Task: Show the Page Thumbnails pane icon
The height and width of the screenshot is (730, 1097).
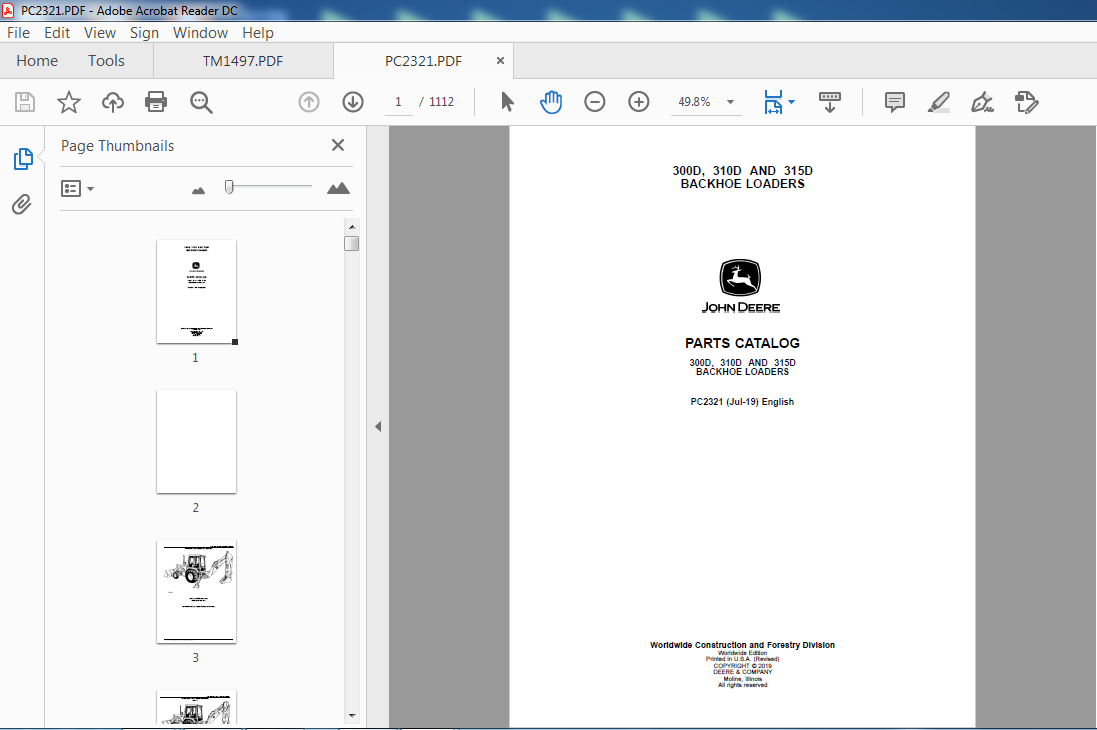Action: click(23, 159)
